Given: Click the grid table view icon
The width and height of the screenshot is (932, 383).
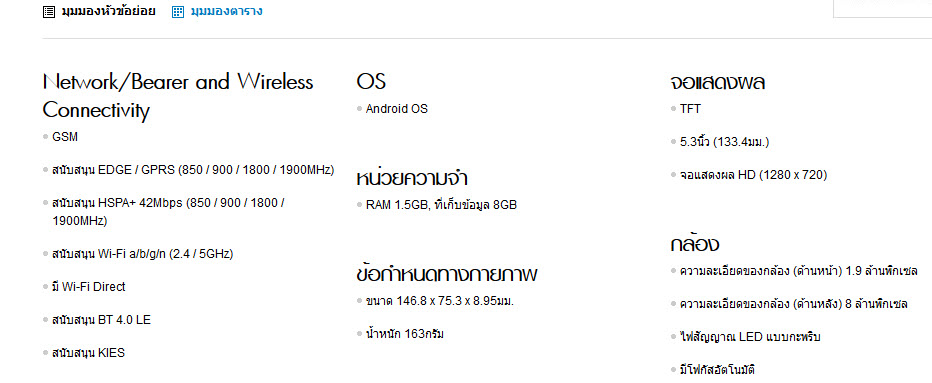Looking at the screenshot, I should (x=178, y=11).
